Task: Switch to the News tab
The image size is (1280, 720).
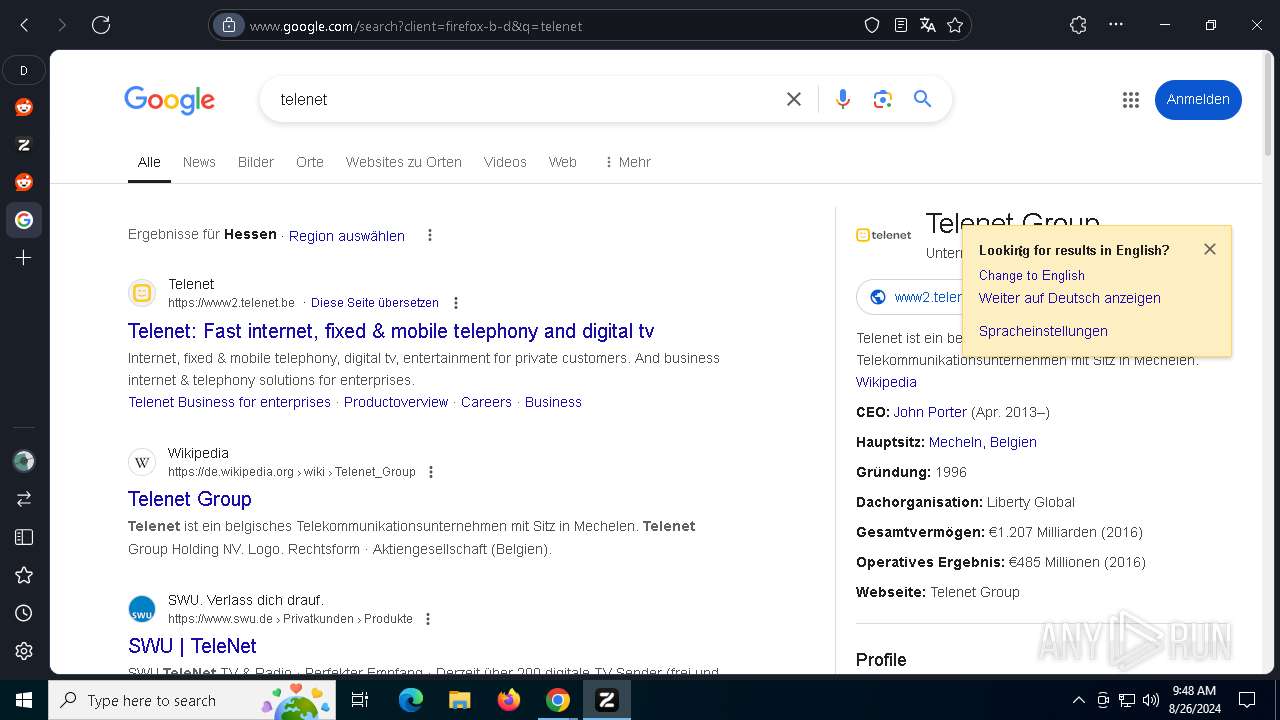Action: tap(199, 162)
